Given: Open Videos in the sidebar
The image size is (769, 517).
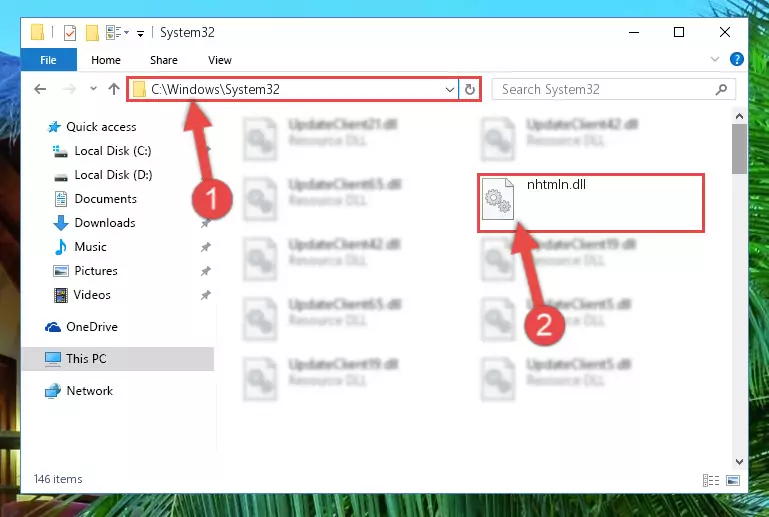Looking at the screenshot, I should pos(92,295).
